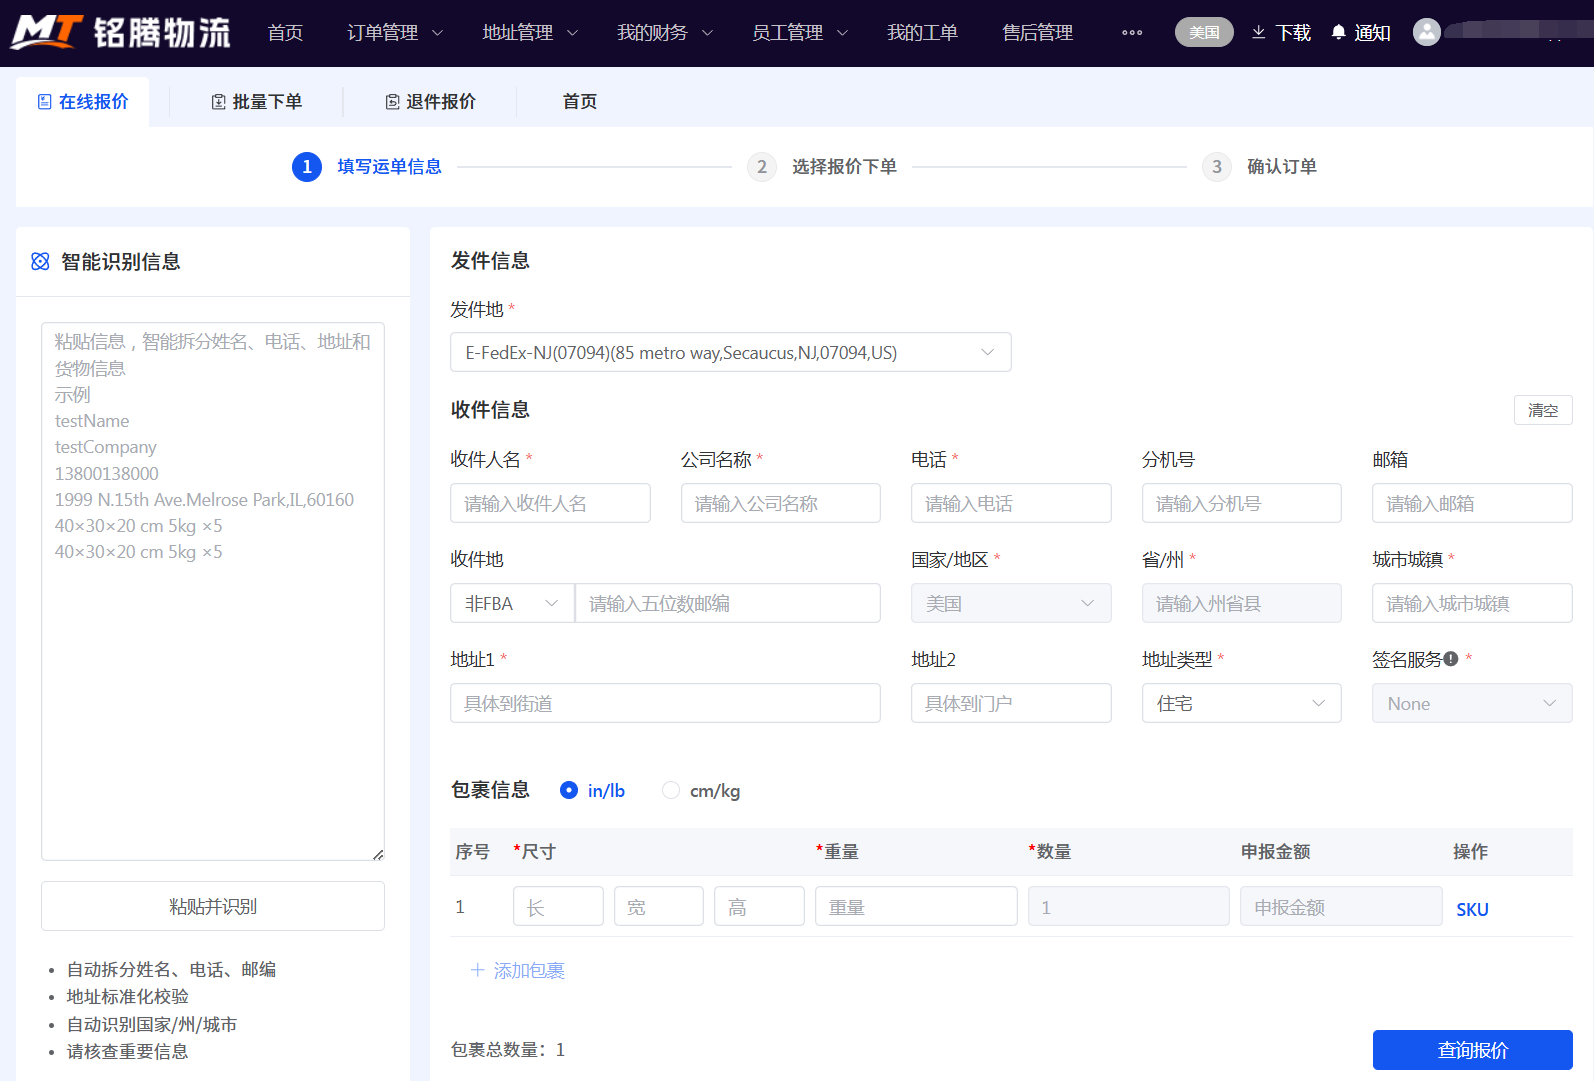
Task: Click step 2 选择报价下单
Action: tap(822, 166)
